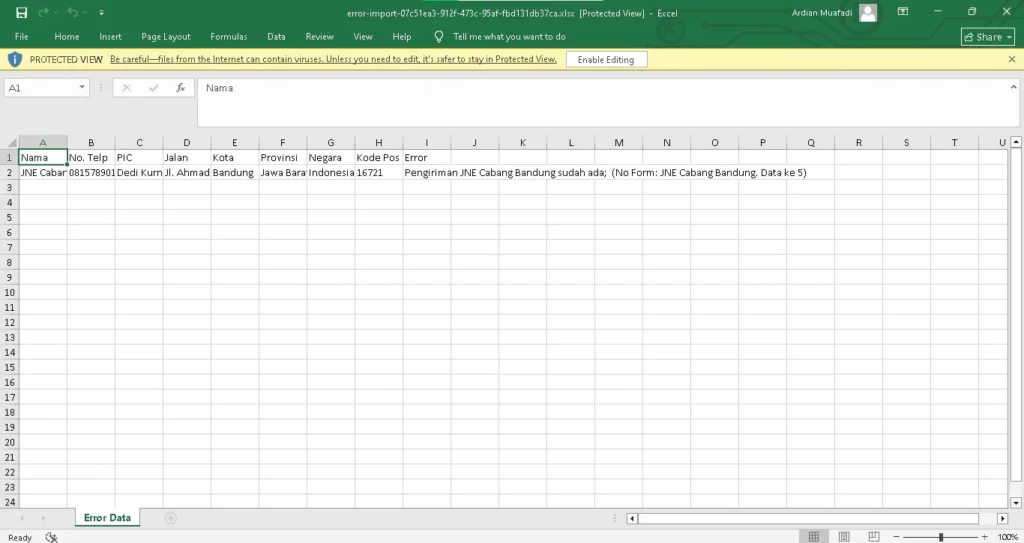
Task: Click the Ardian Muafadi account avatar
Action: point(868,12)
